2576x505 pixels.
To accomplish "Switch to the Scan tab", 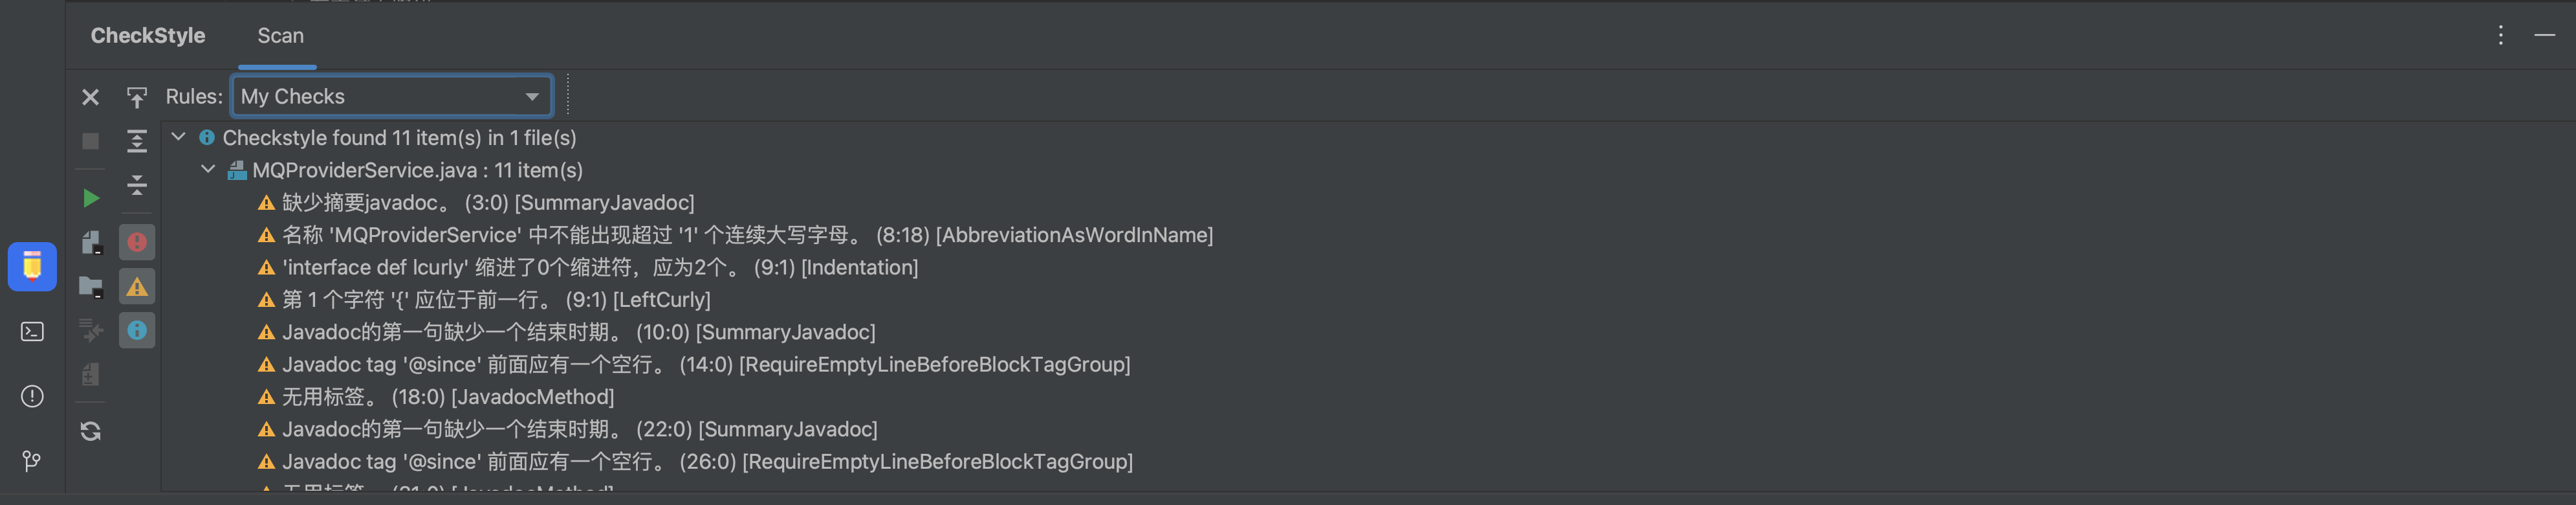I will click(280, 36).
